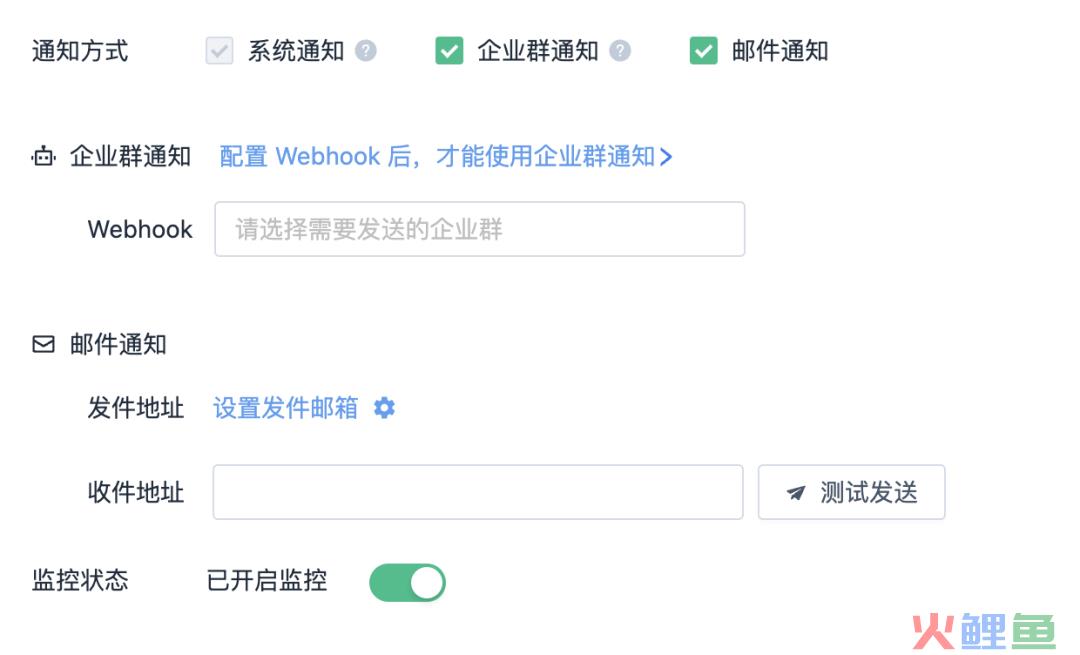Open the 配置 Webhook 后 link

pyautogui.click(x=437, y=156)
